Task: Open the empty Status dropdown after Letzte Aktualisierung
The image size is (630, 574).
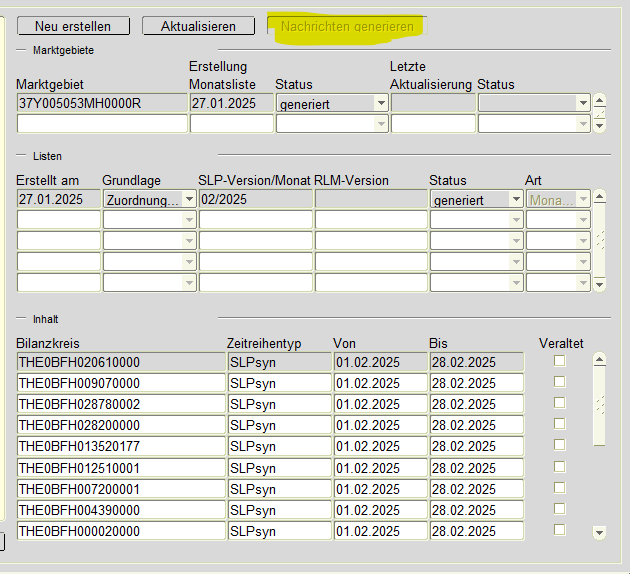Action: point(582,103)
